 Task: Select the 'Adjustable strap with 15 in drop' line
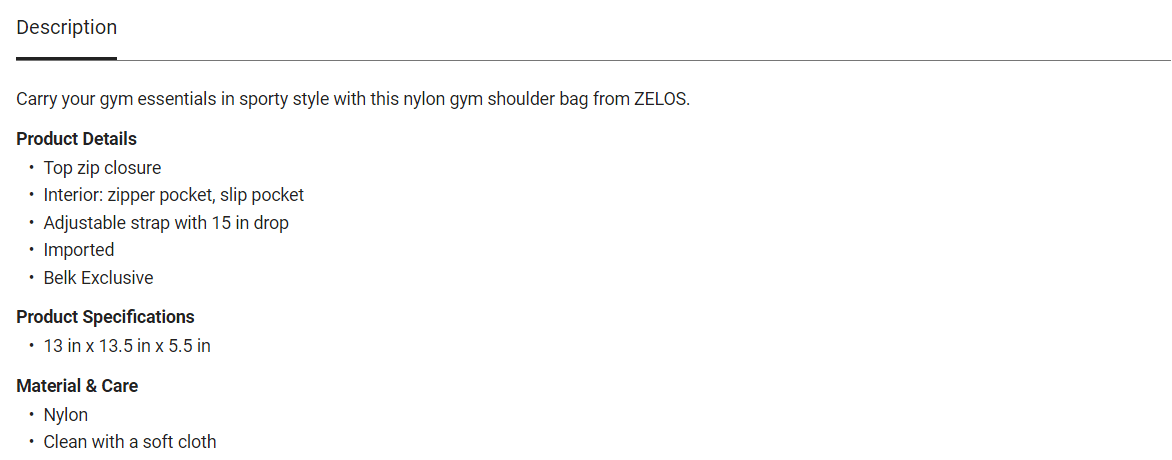point(166,223)
